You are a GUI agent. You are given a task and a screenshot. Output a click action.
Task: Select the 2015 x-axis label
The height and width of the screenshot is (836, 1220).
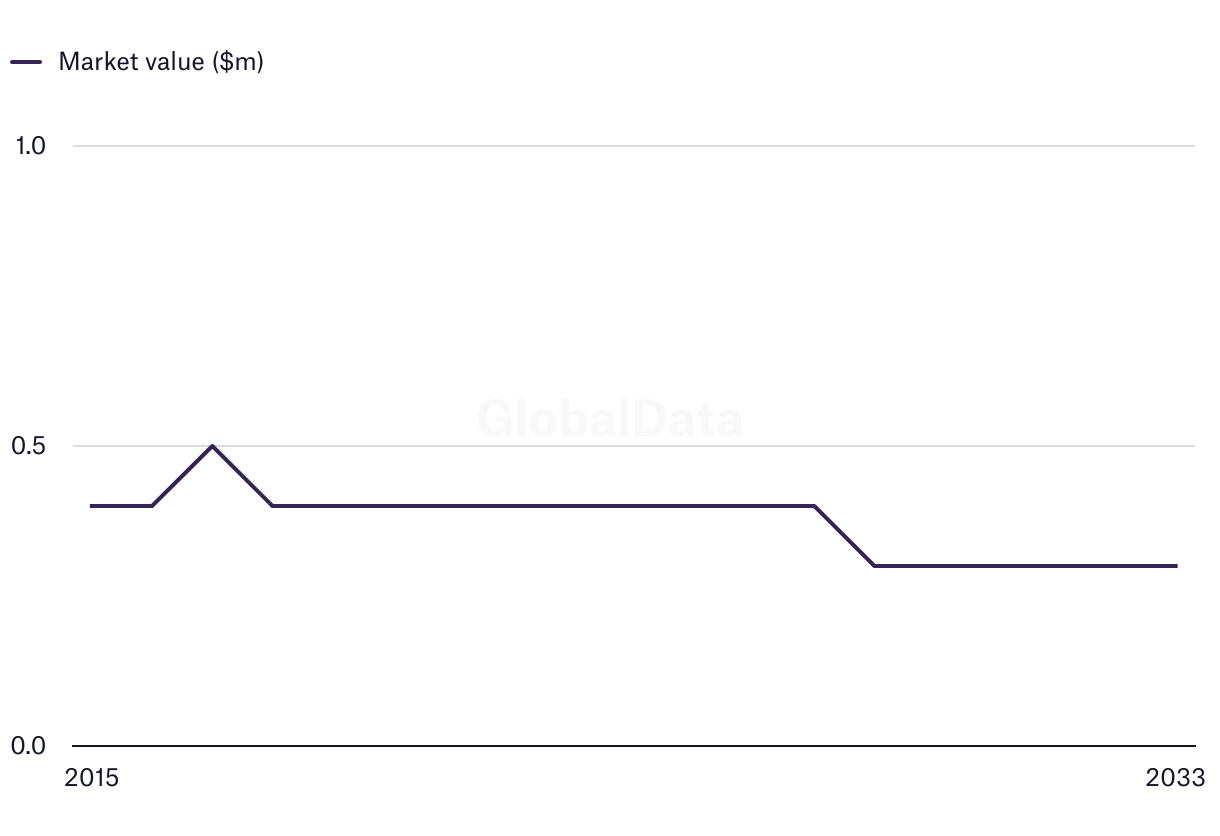(91, 778)
